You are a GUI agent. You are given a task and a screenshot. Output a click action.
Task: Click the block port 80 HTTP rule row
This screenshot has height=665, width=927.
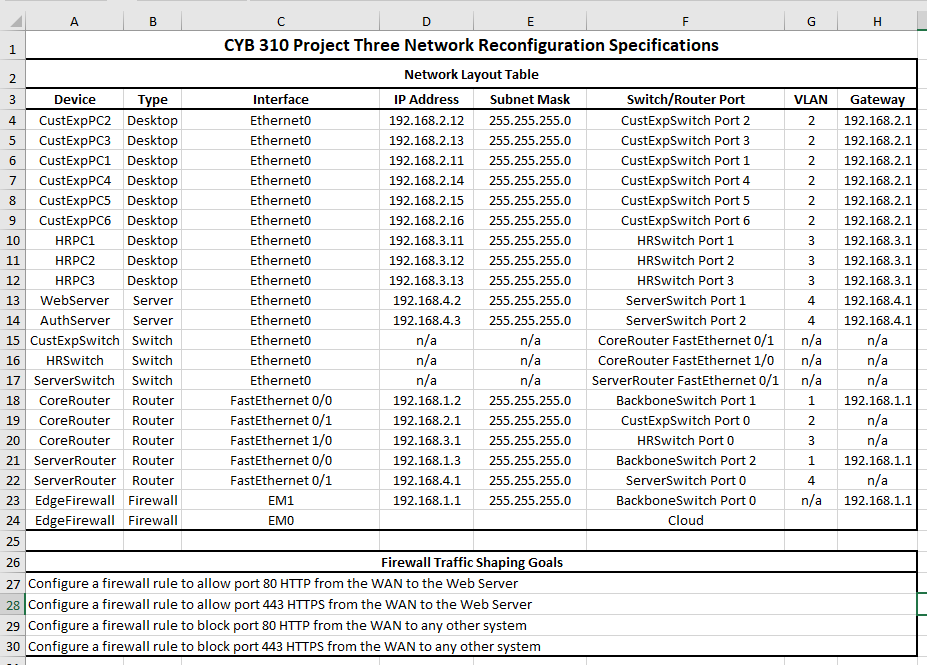point(471,625)
